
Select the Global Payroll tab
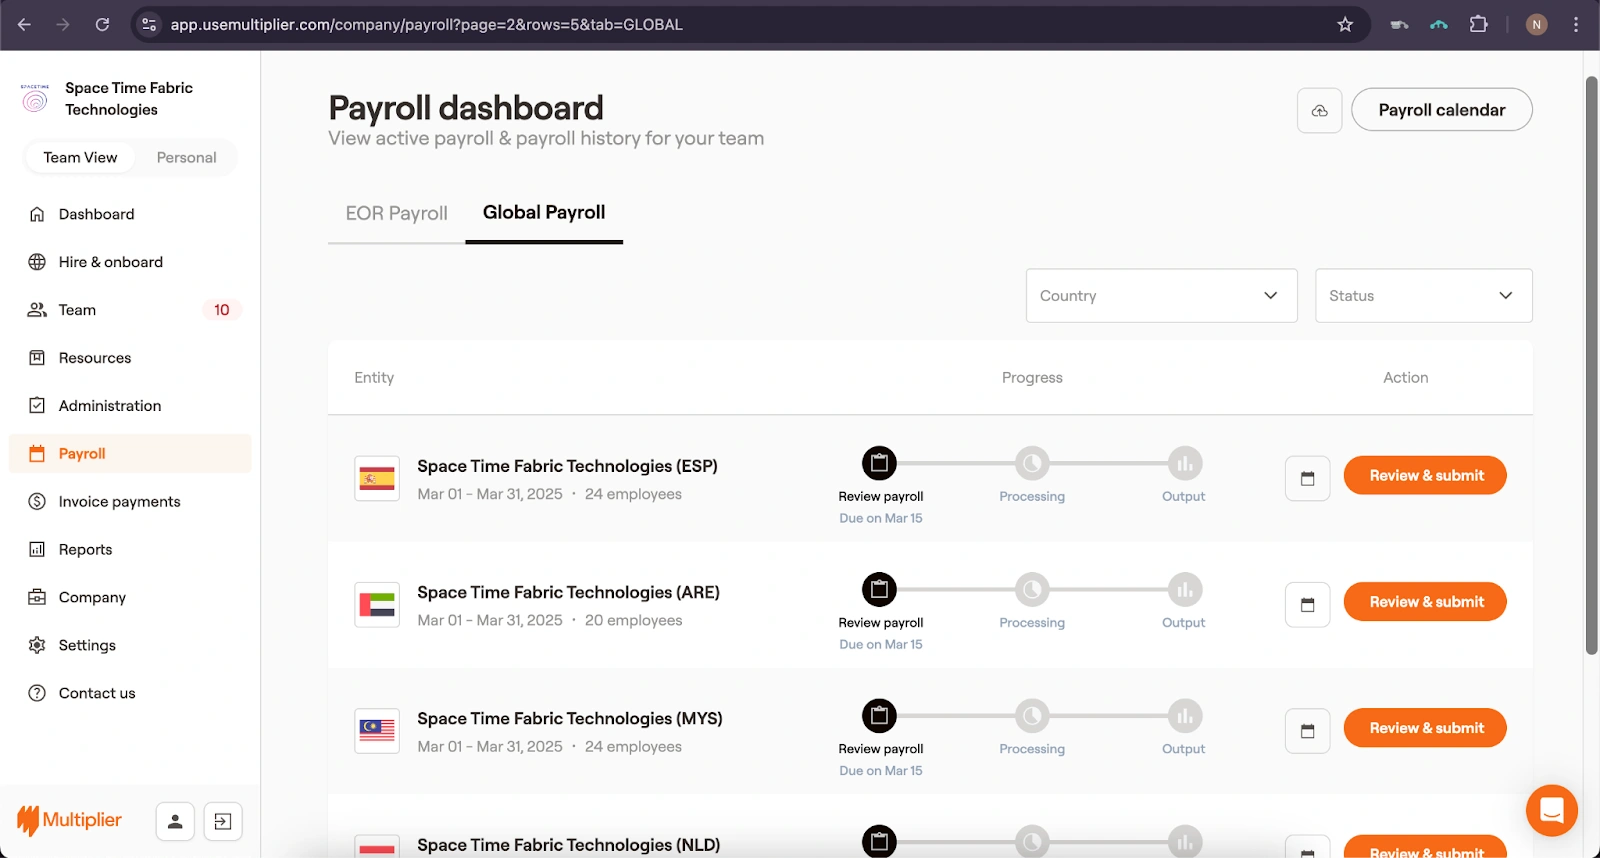tap(544, 212)
